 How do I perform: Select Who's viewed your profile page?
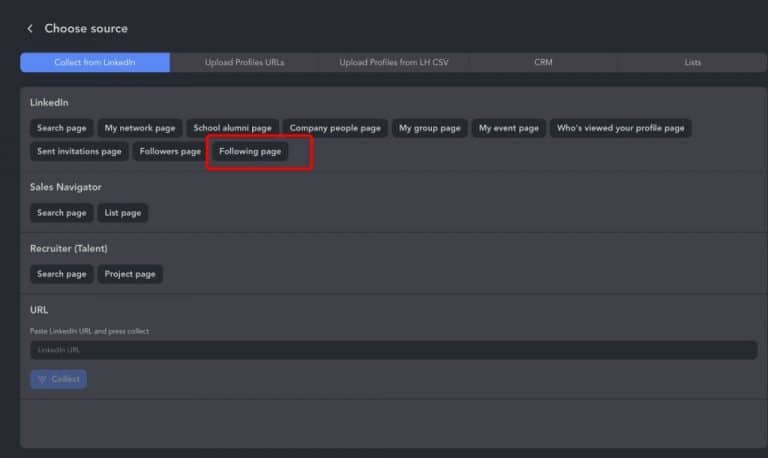coord(620,128)
